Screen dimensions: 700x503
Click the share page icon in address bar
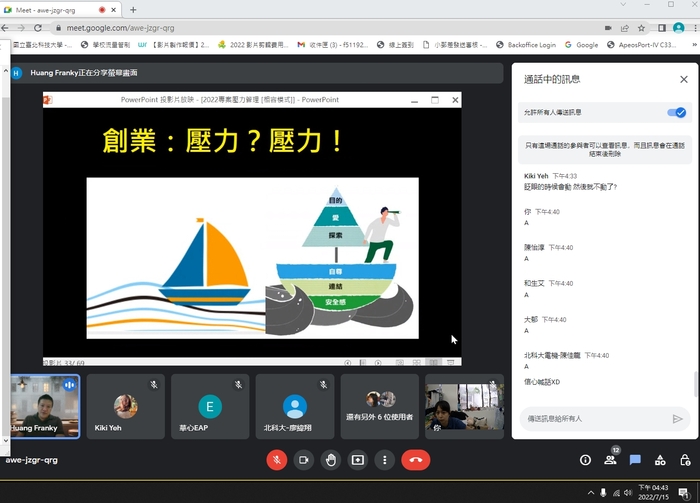click(x=625, y=28)
